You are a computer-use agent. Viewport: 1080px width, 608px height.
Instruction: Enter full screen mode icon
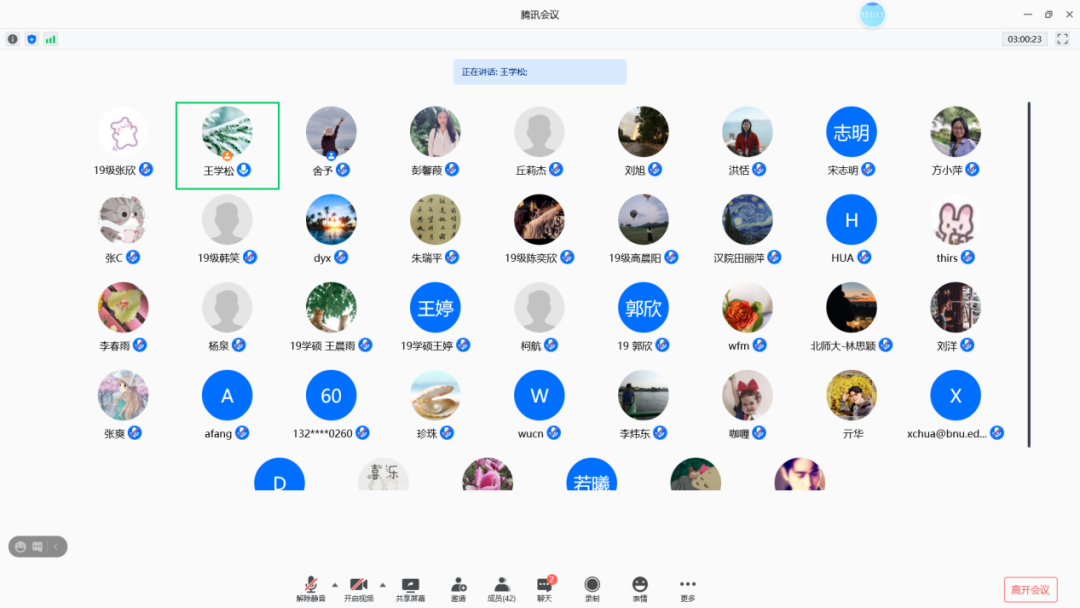[x=1062, y=39]
